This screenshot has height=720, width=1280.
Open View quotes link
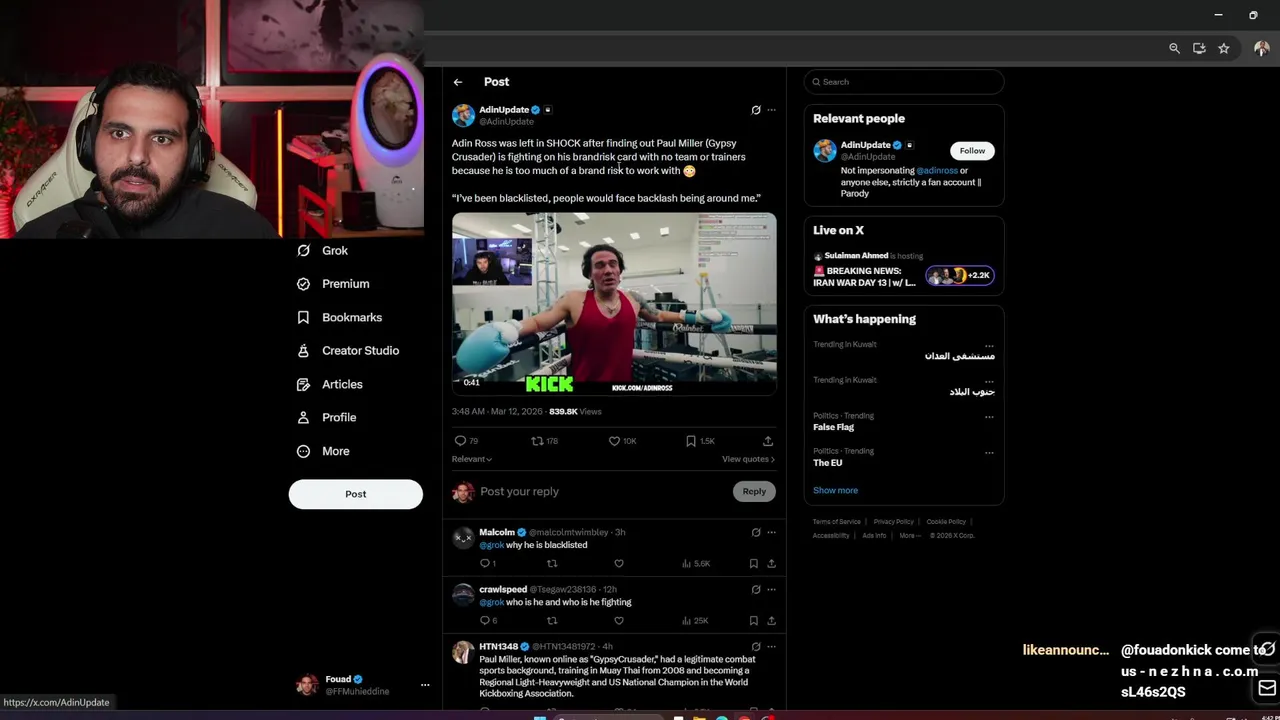(748, 459)
